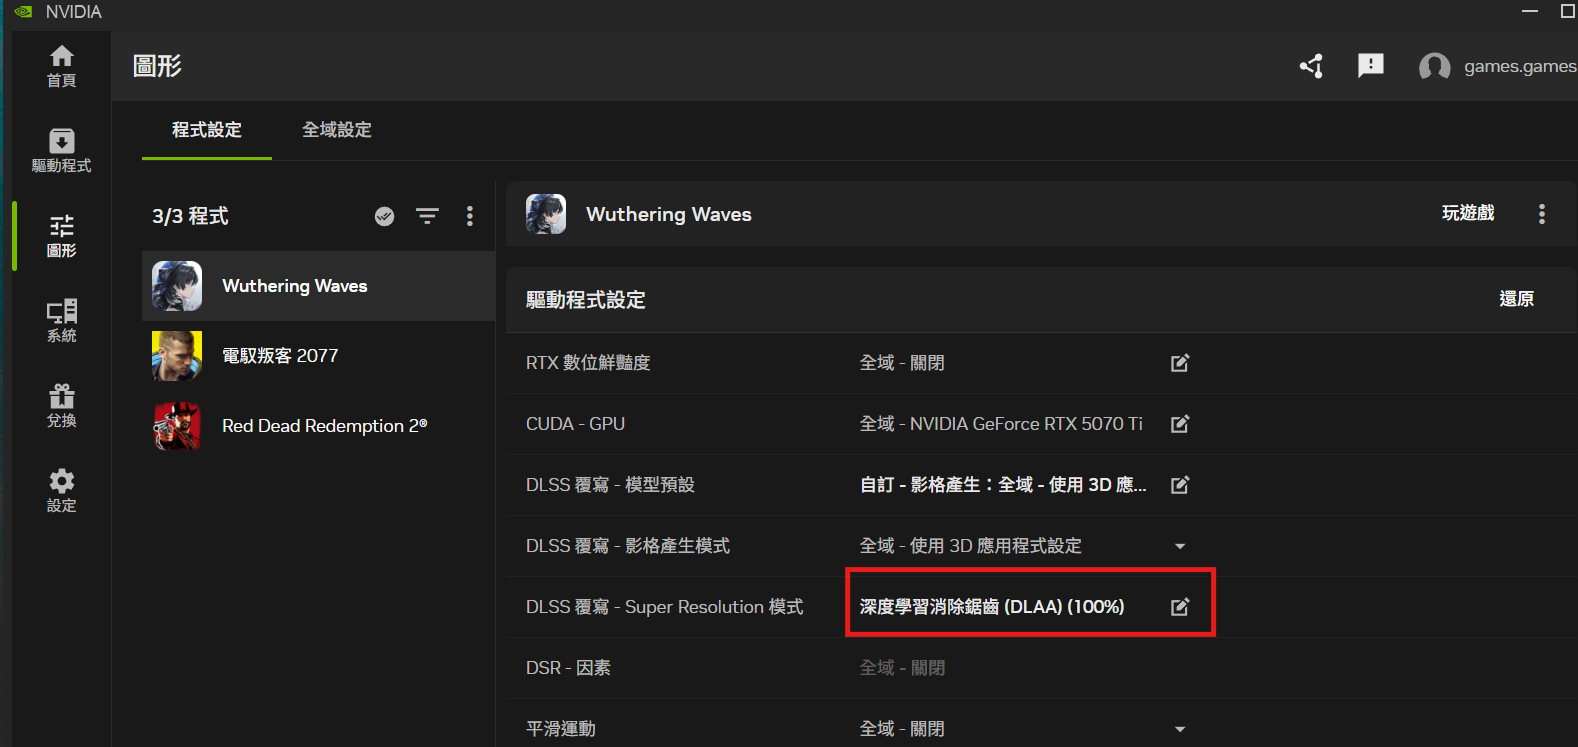Image resolution: width=1578 pixels, height=747 pixels.
Task: Select Red Dead Redemption 2 program
Action: point(319,426)
